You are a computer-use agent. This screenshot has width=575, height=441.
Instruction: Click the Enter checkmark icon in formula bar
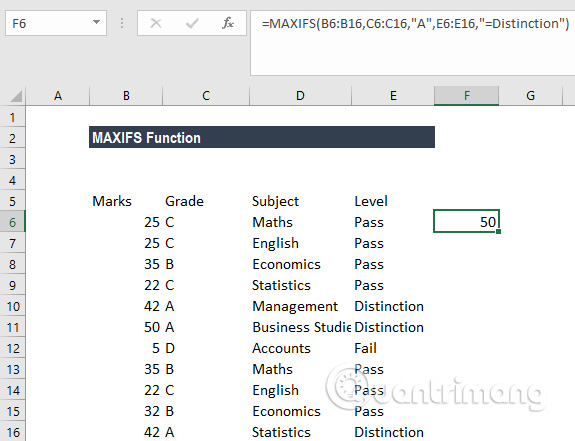pyautogui.click(x=192, y=23)
